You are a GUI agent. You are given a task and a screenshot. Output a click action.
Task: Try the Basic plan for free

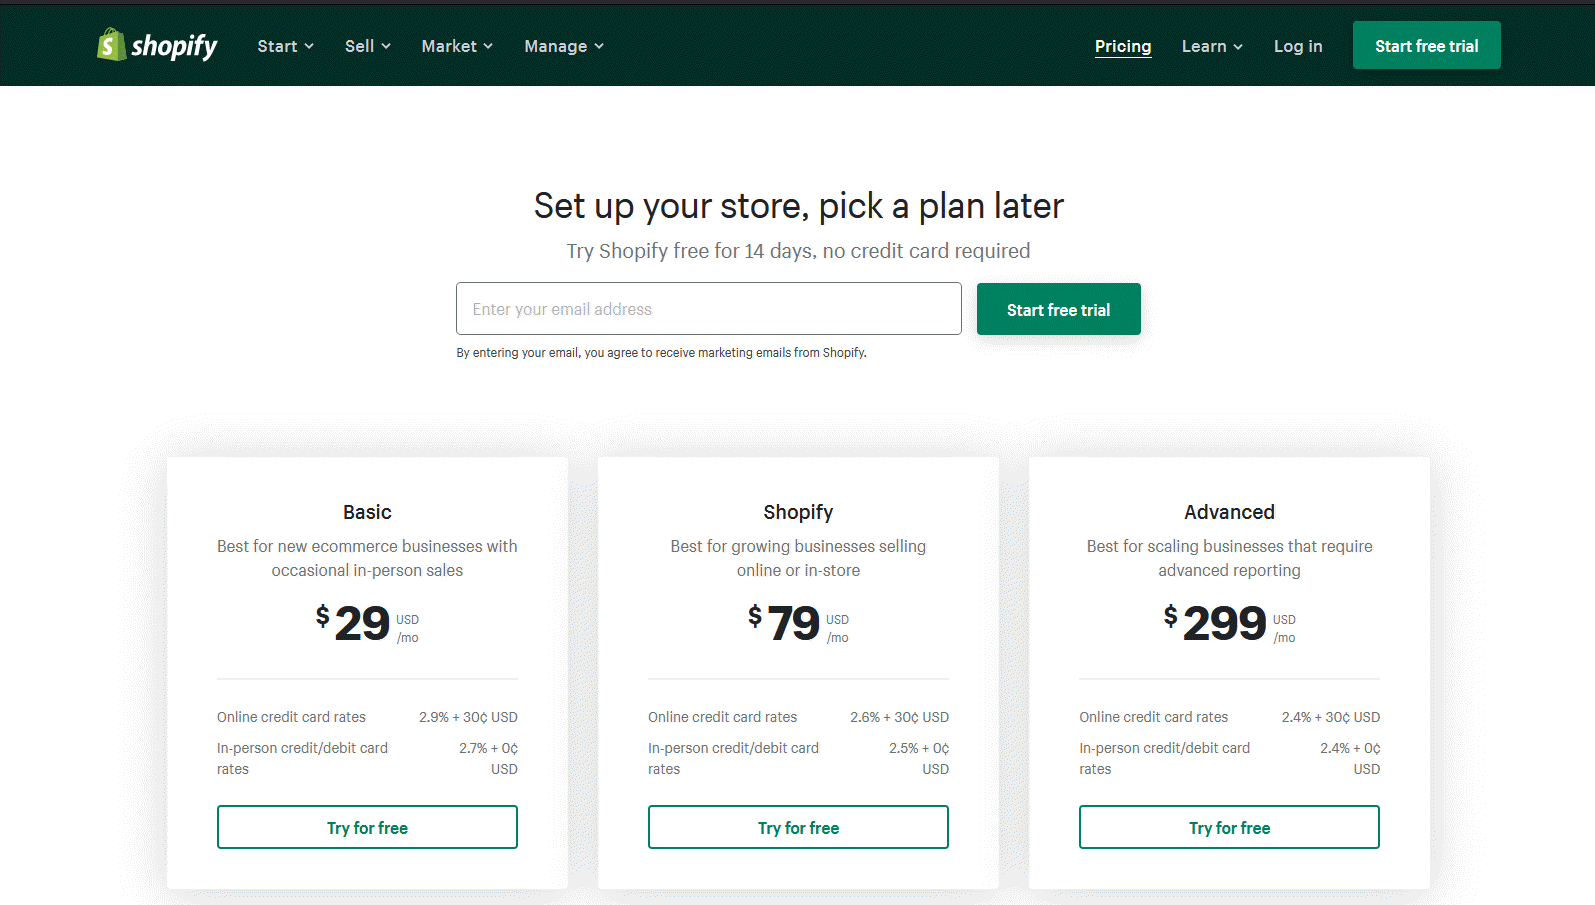(x=367, y=827)
